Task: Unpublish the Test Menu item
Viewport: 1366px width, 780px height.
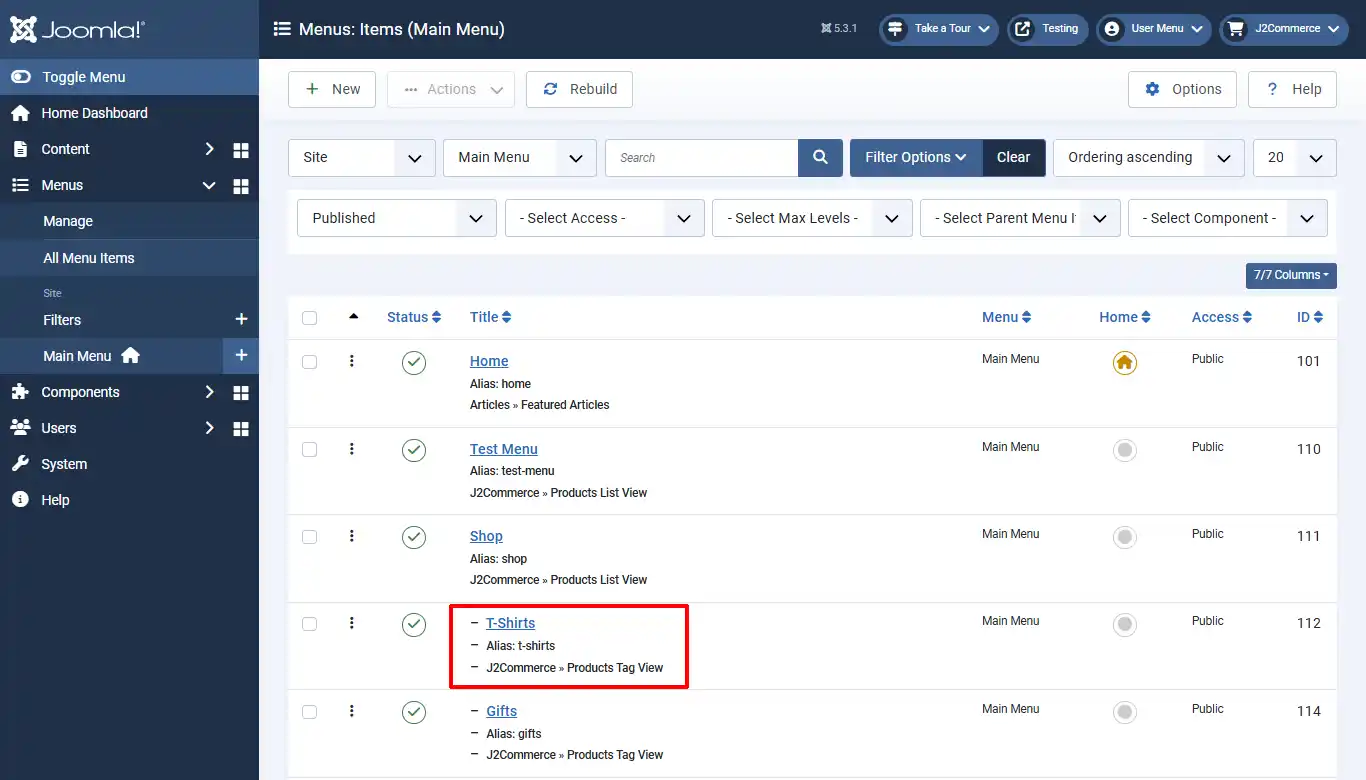Action: point(414,451)
